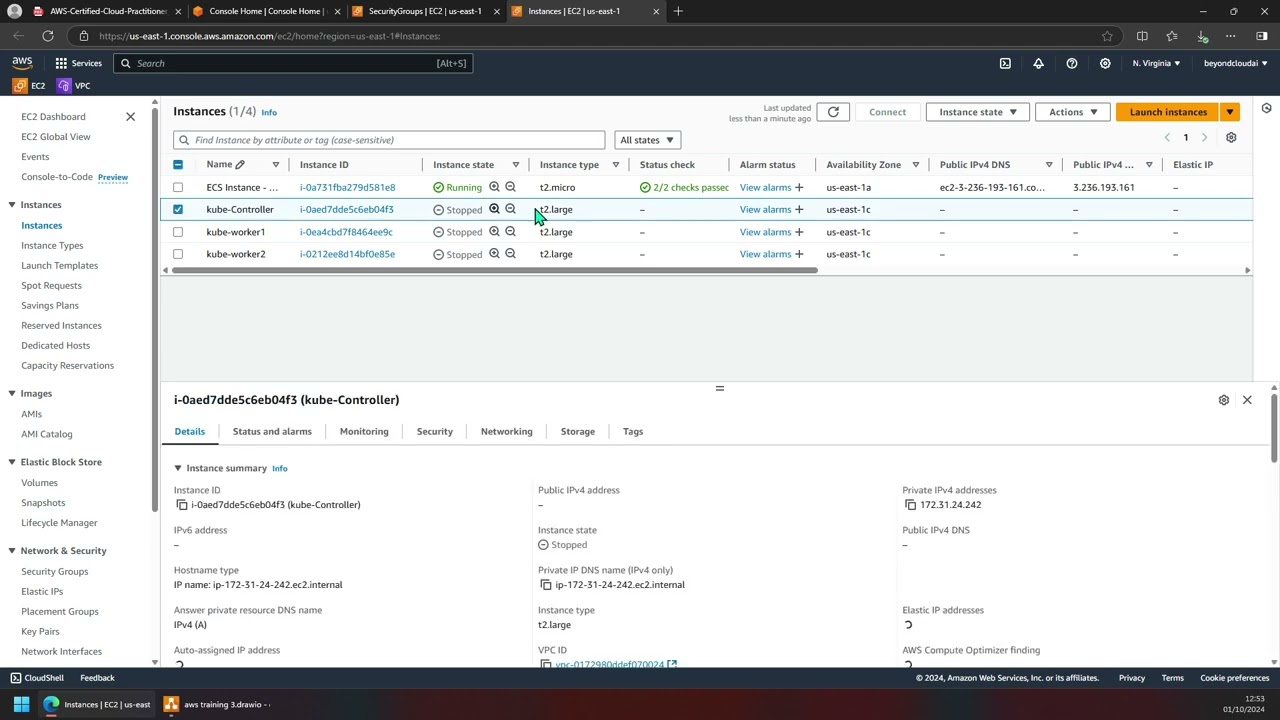Add alarm plus icon for ECS Instance row
Screen dimensions: 1280x720
[x=799, y=187]
